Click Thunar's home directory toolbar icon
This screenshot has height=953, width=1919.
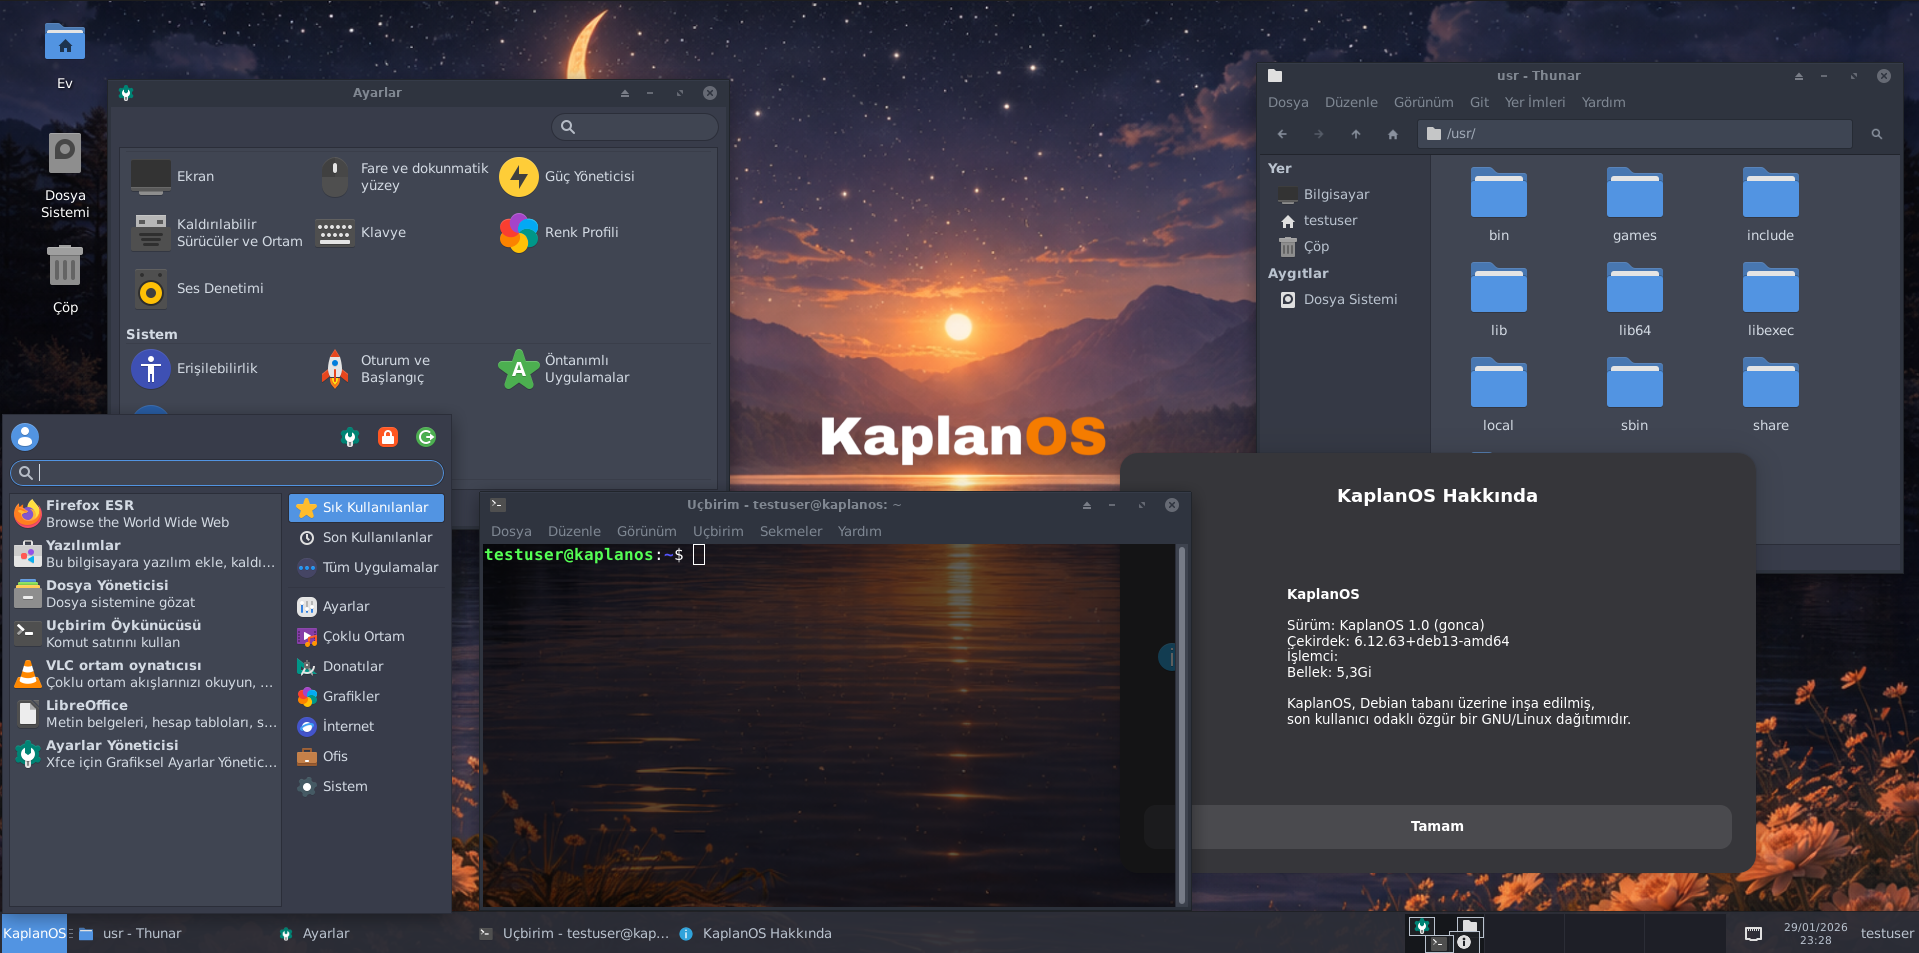click(x=1392, y=134)
